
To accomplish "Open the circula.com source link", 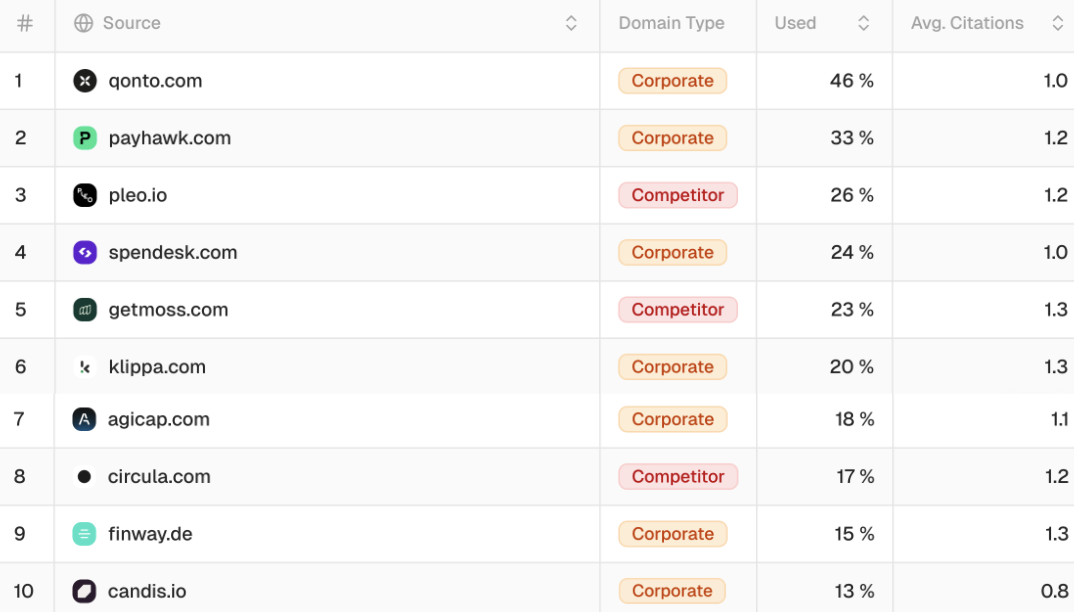I will pyautogui.click(x=159, y=477).
